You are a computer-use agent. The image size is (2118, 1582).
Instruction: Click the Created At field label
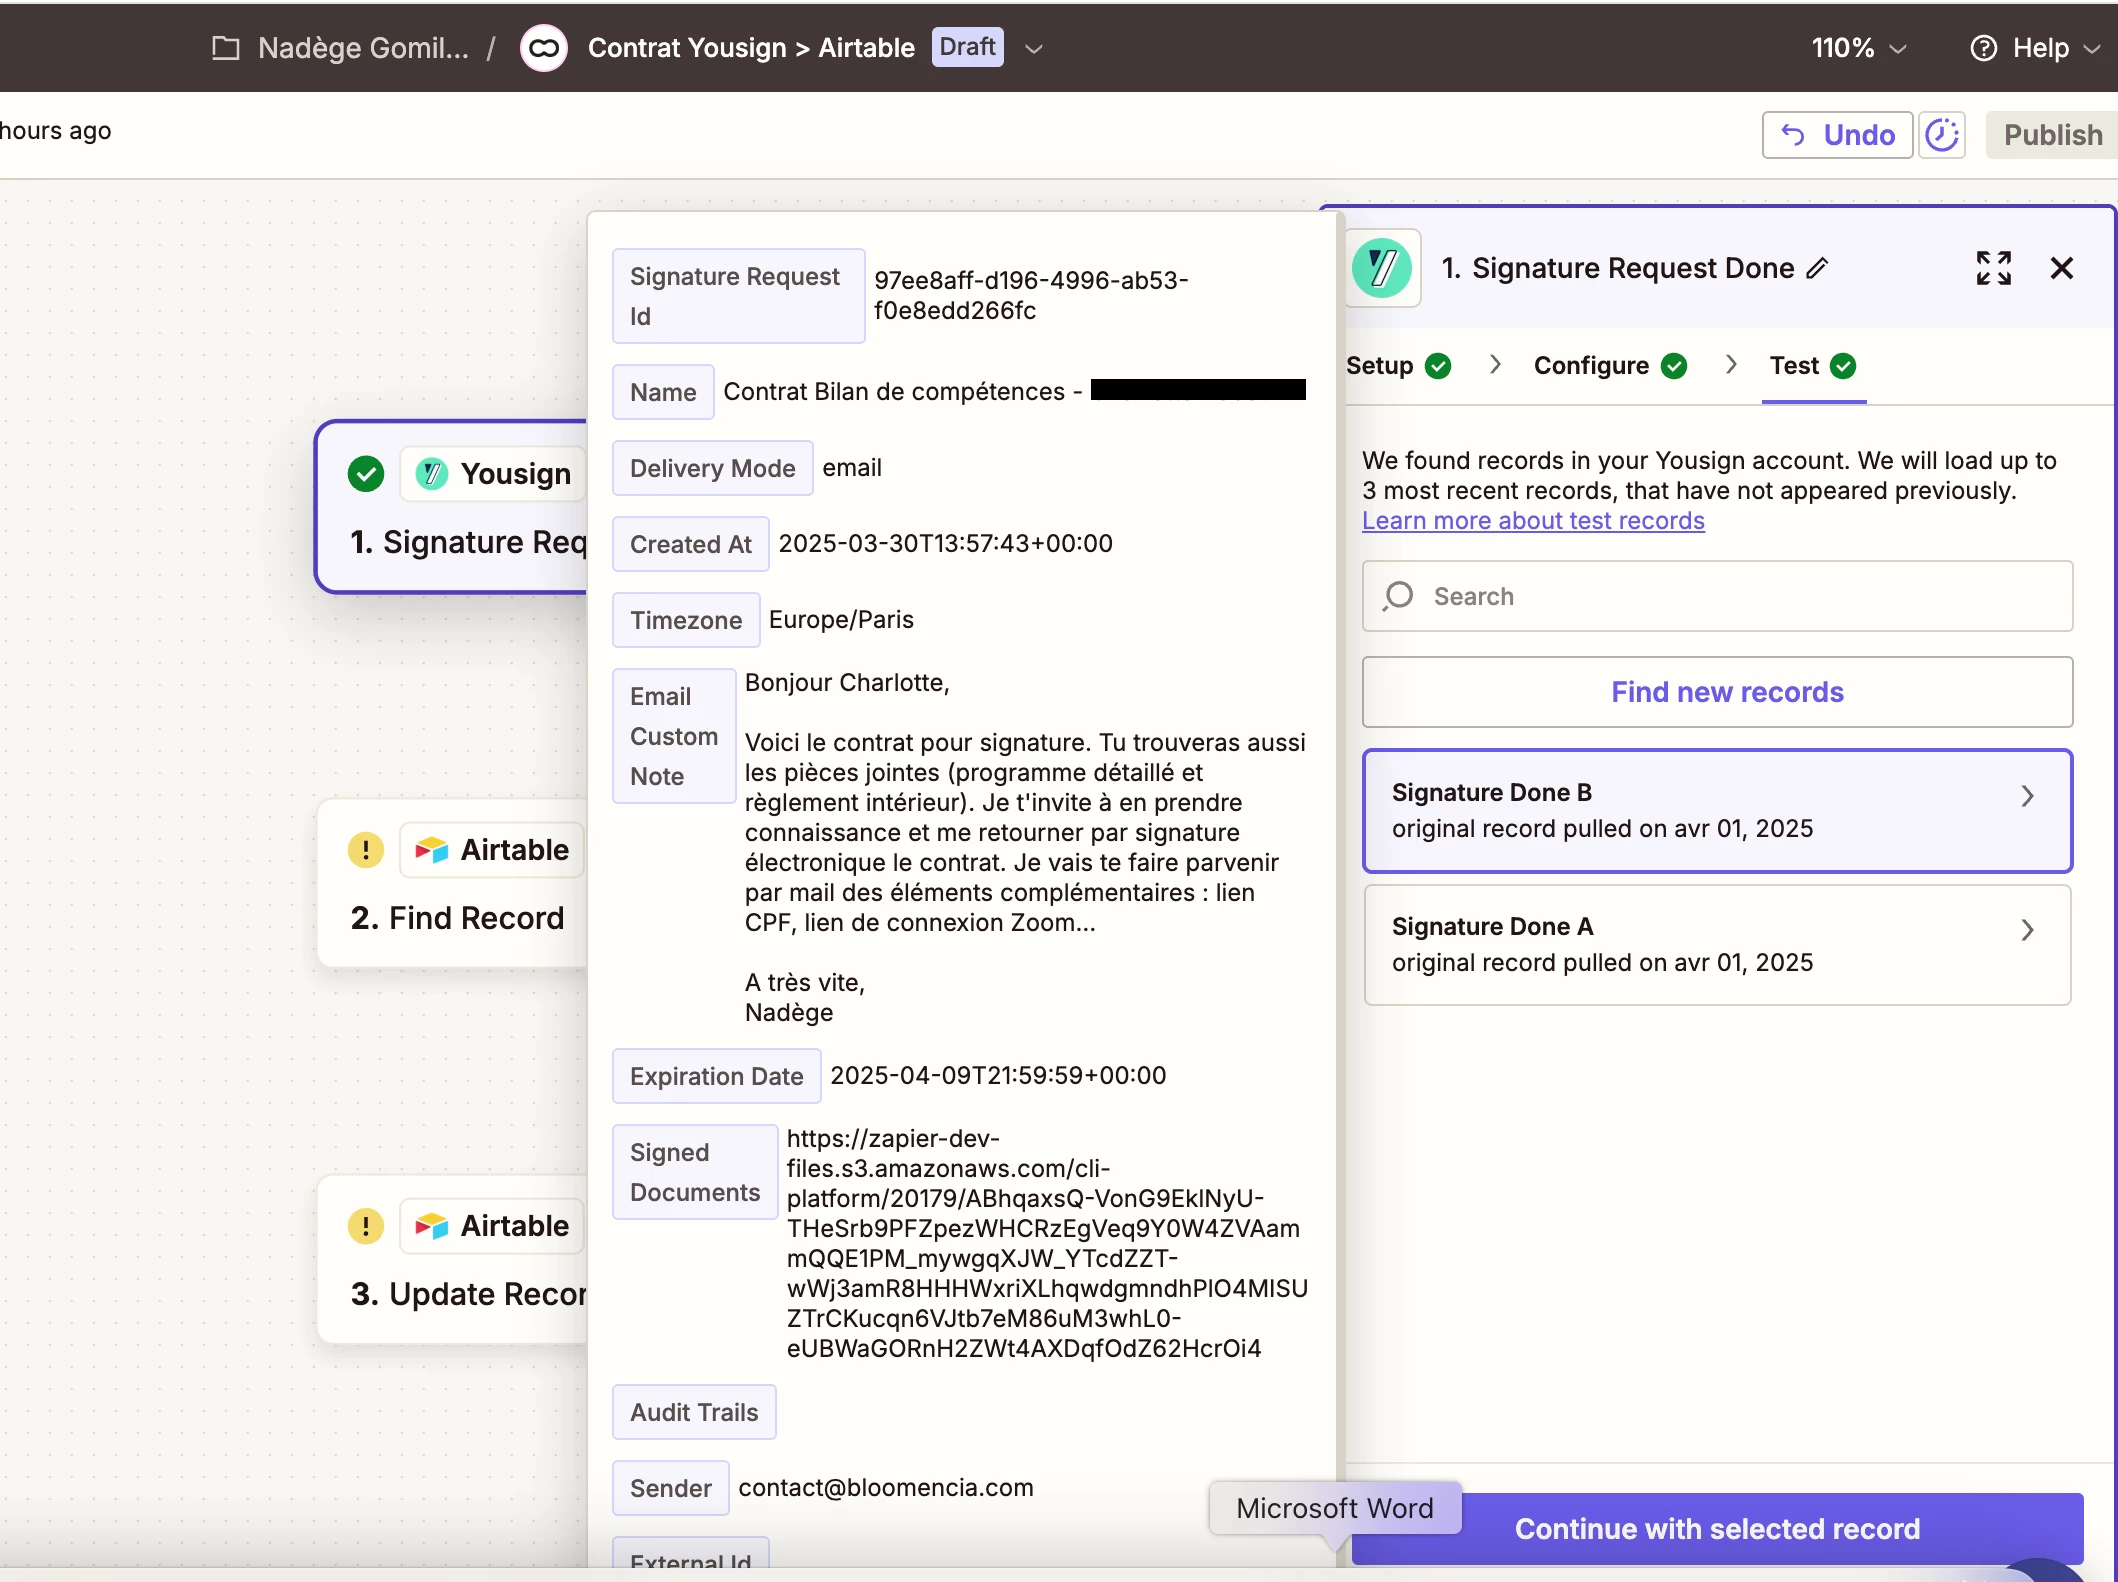point(690,544)
